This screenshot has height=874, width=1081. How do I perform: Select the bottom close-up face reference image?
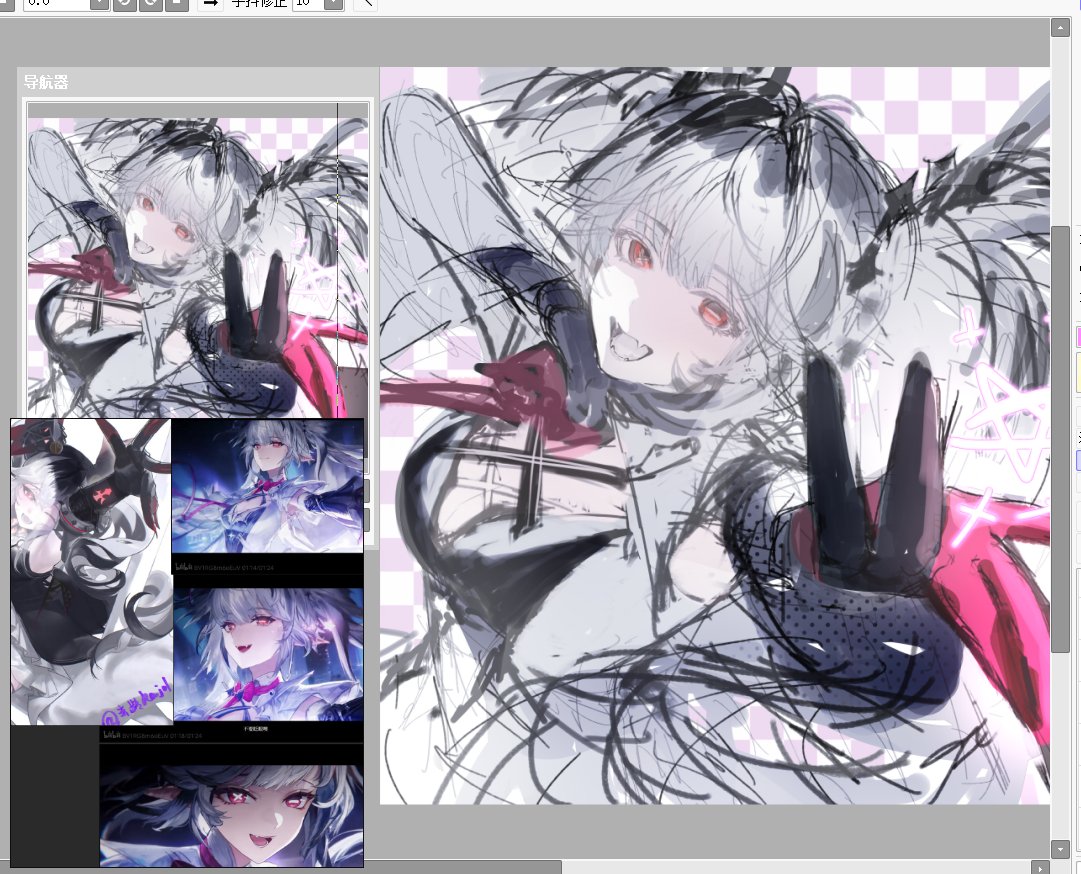click(232, 815)
